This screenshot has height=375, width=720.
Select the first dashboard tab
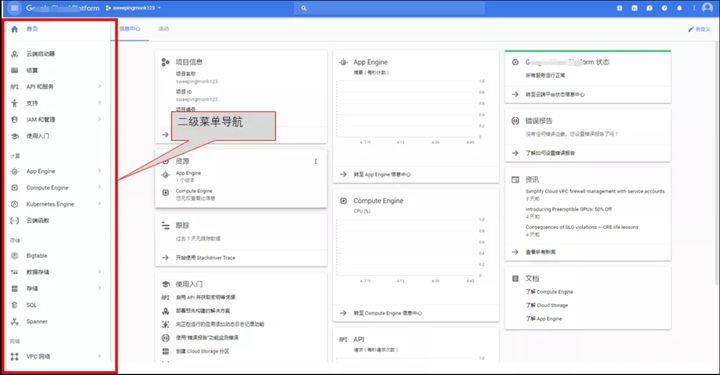[130, 28]
